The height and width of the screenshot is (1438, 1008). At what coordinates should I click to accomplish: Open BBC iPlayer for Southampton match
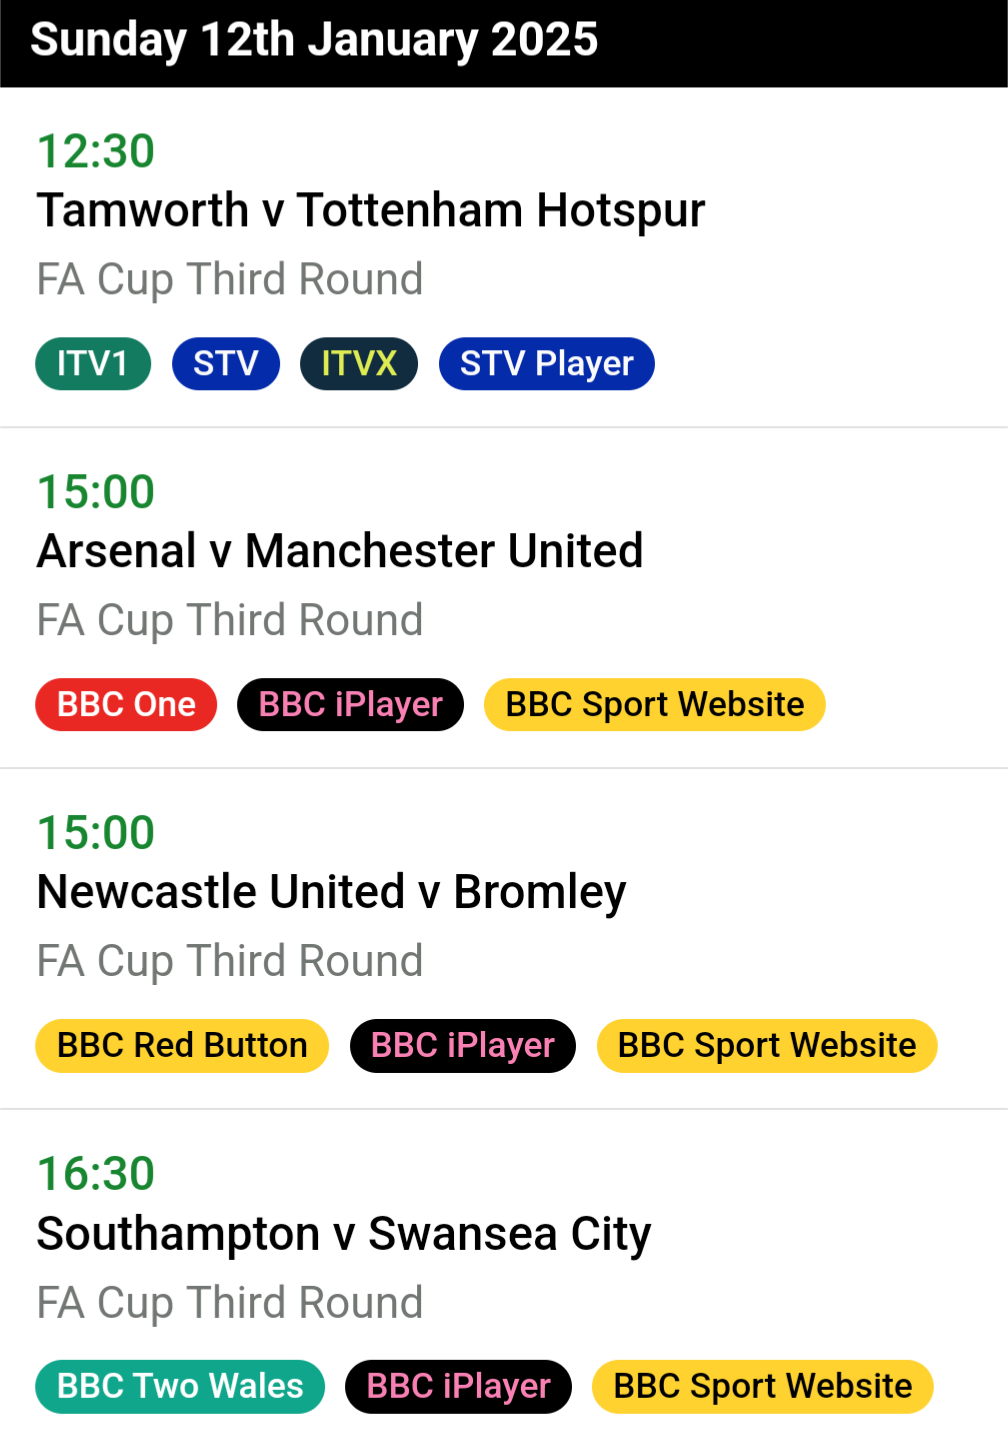458,1387
